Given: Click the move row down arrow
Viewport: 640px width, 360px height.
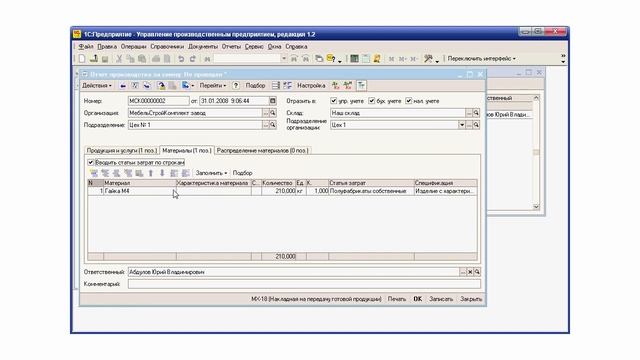Looking at the screenshot, I should point(162,173).
